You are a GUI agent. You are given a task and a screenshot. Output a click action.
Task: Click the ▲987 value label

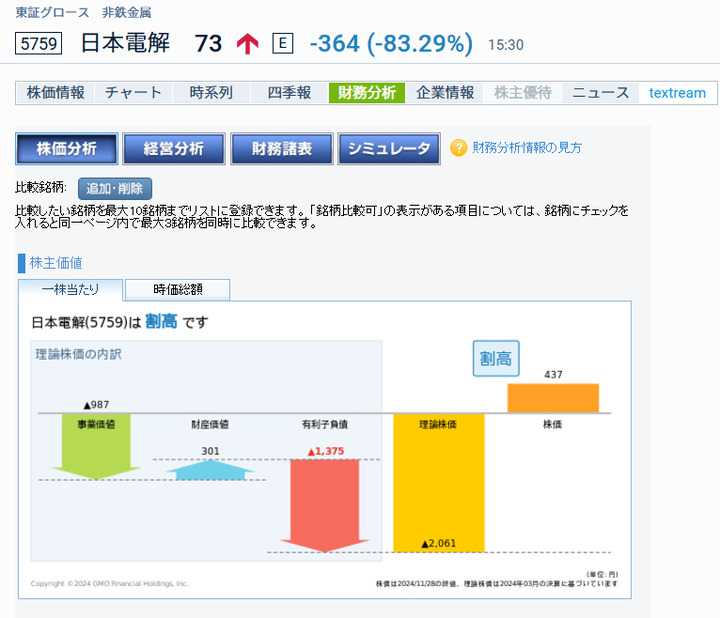point(96,405)
